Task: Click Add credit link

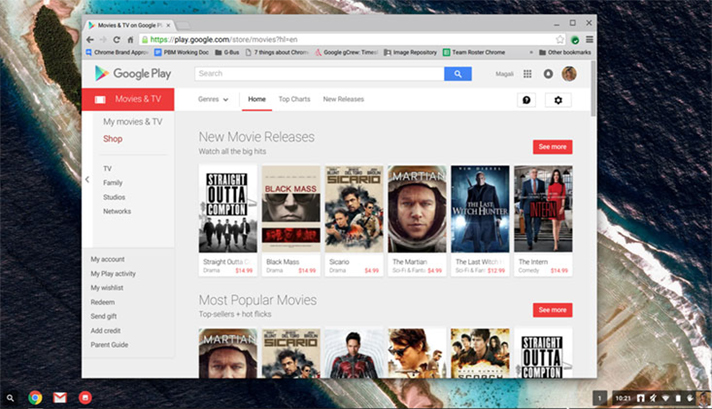Action: 105,330
